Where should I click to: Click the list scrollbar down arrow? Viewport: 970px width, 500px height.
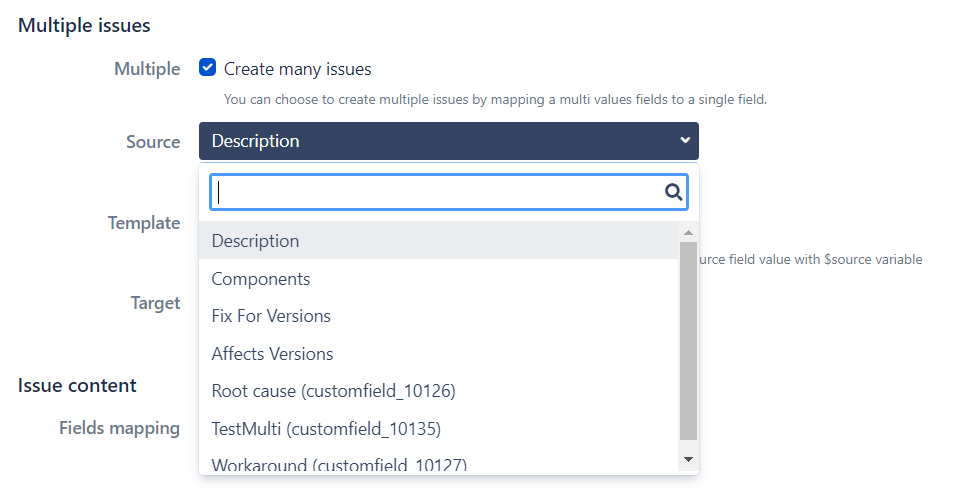(688, 459)
